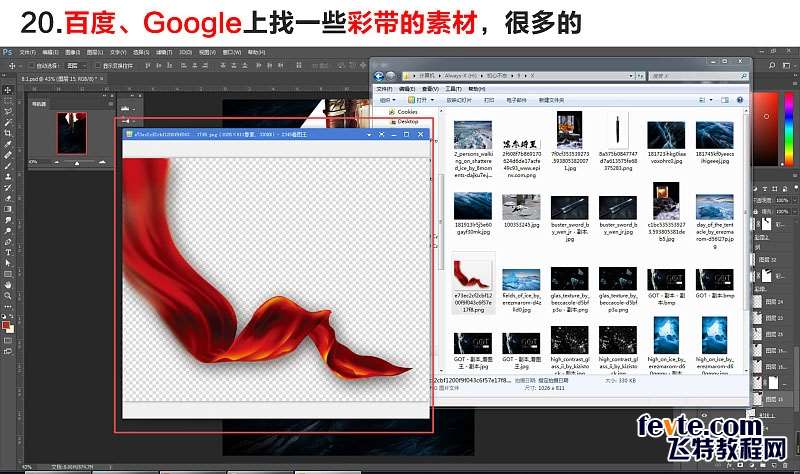Click the rainbow hue slider in Color panel
Image resolution: width=800 pixels, height=474 pixels.
789,129
